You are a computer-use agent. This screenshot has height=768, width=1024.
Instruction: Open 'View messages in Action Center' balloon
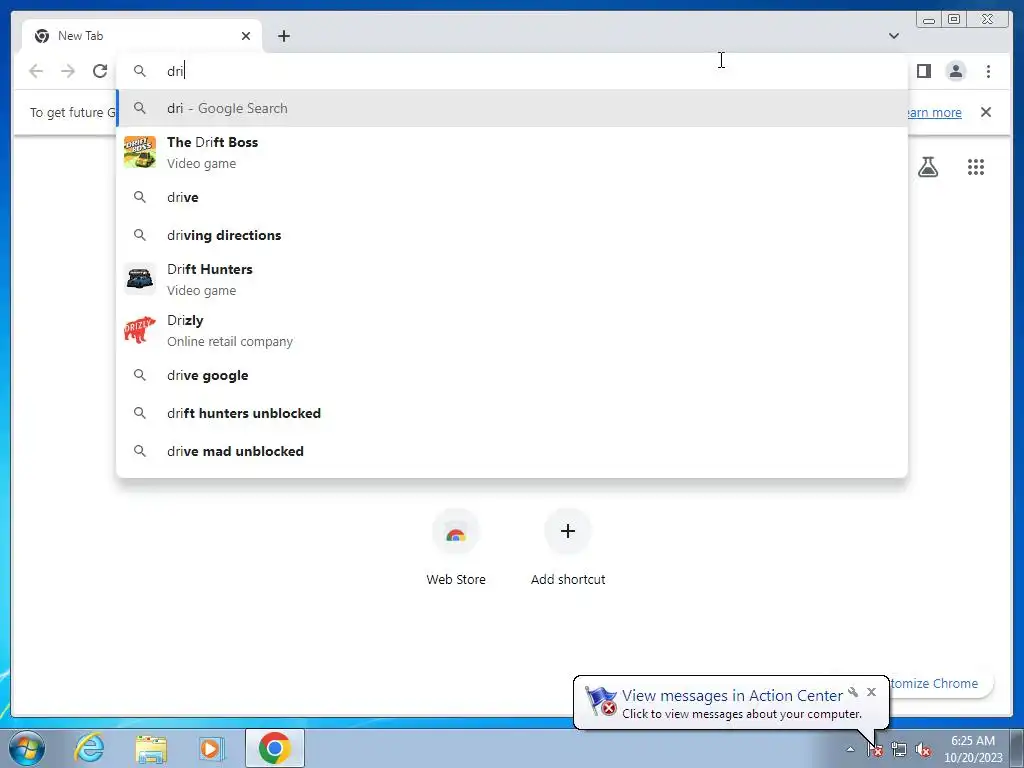pyautogui.click(x=731, y=703)
